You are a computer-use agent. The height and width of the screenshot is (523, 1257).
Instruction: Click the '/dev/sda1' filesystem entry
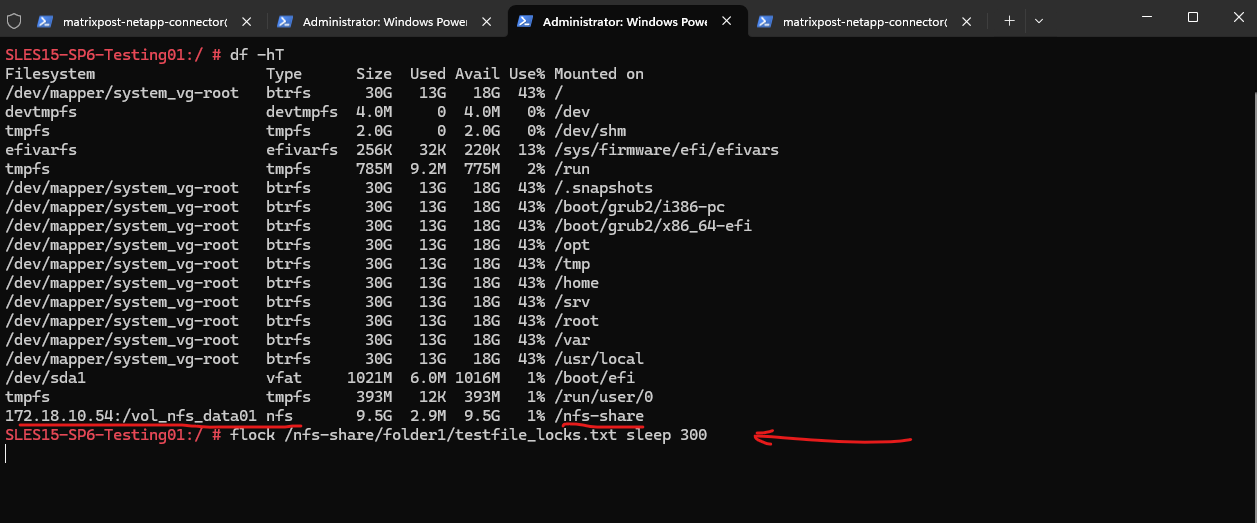pos(45,378)
